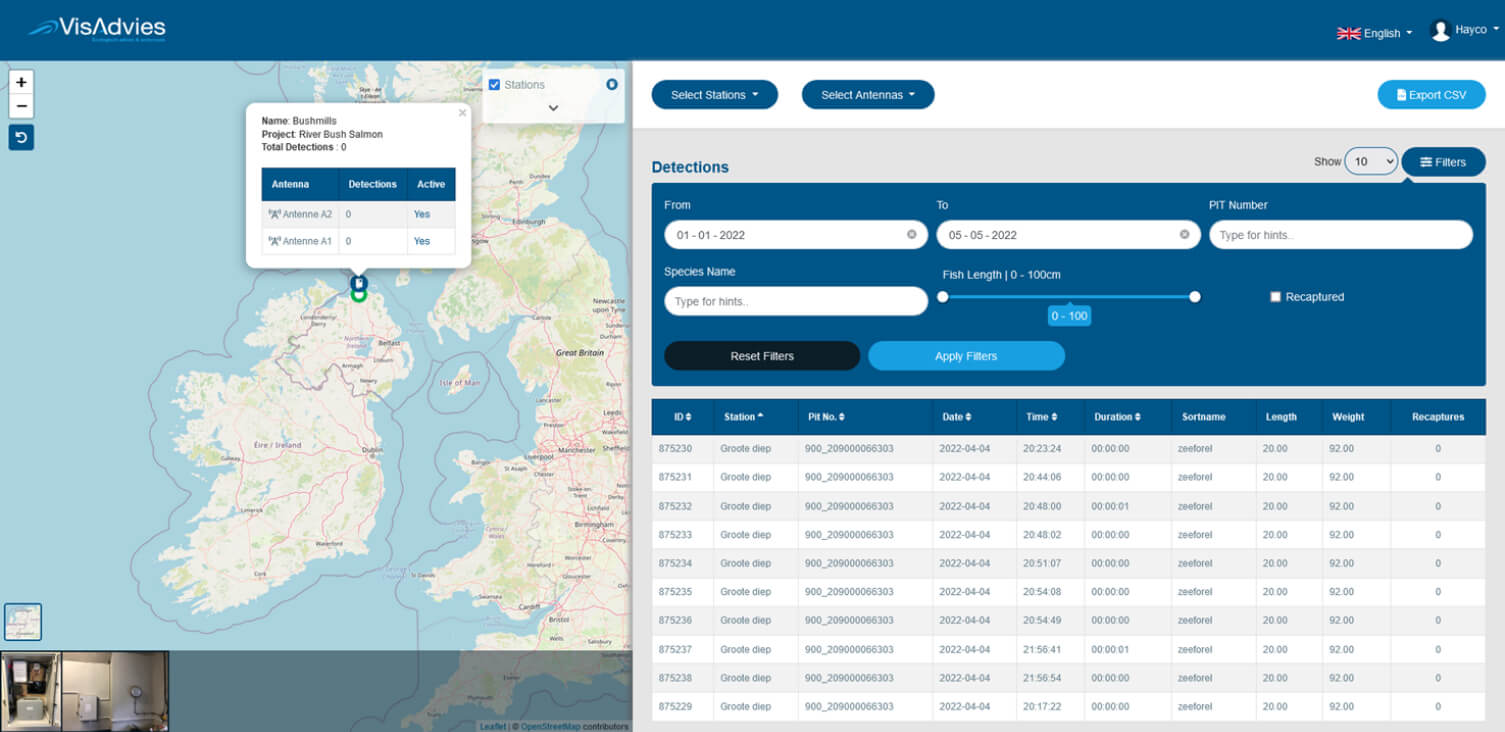Screen dimensions: 1505x732
Task: Click the user profile avatar icon
Action: click(x=1440, y=31)
